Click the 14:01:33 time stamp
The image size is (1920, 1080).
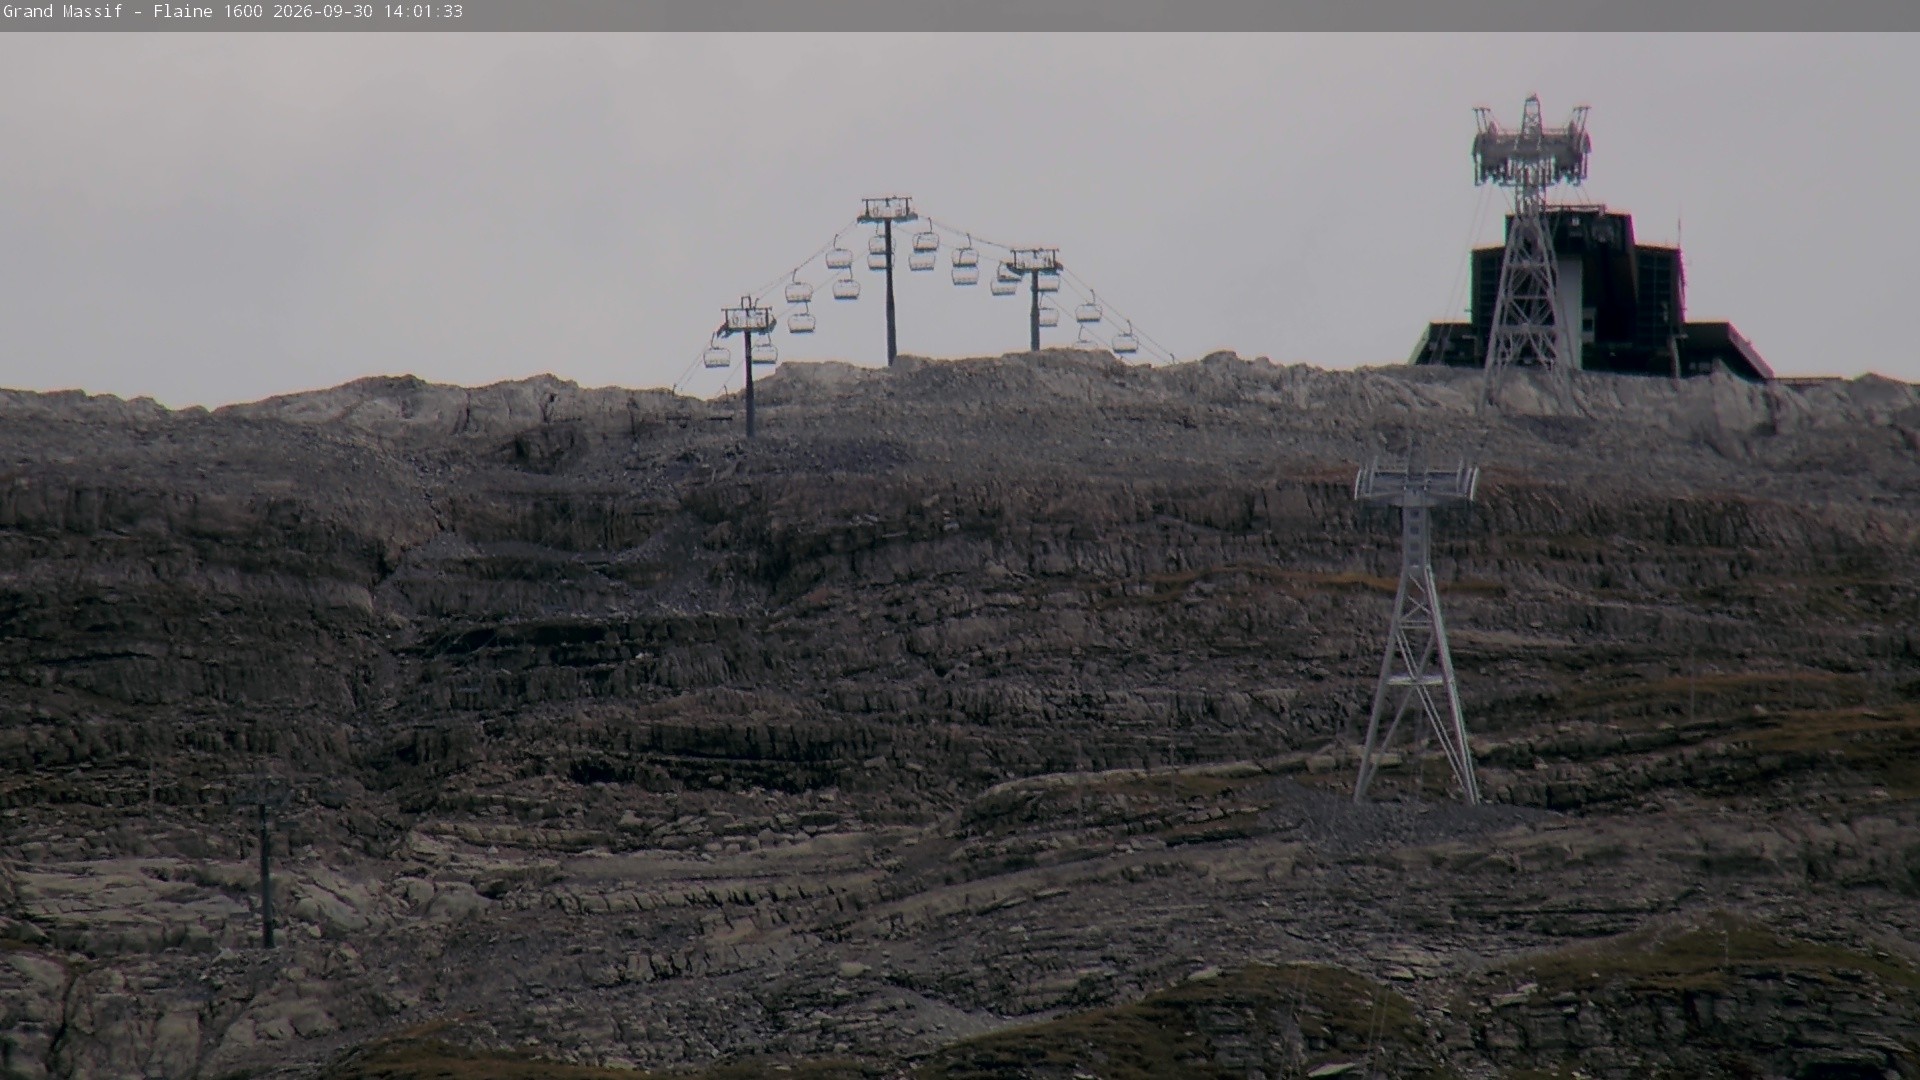pyautogui.click(x=423, y=12)
